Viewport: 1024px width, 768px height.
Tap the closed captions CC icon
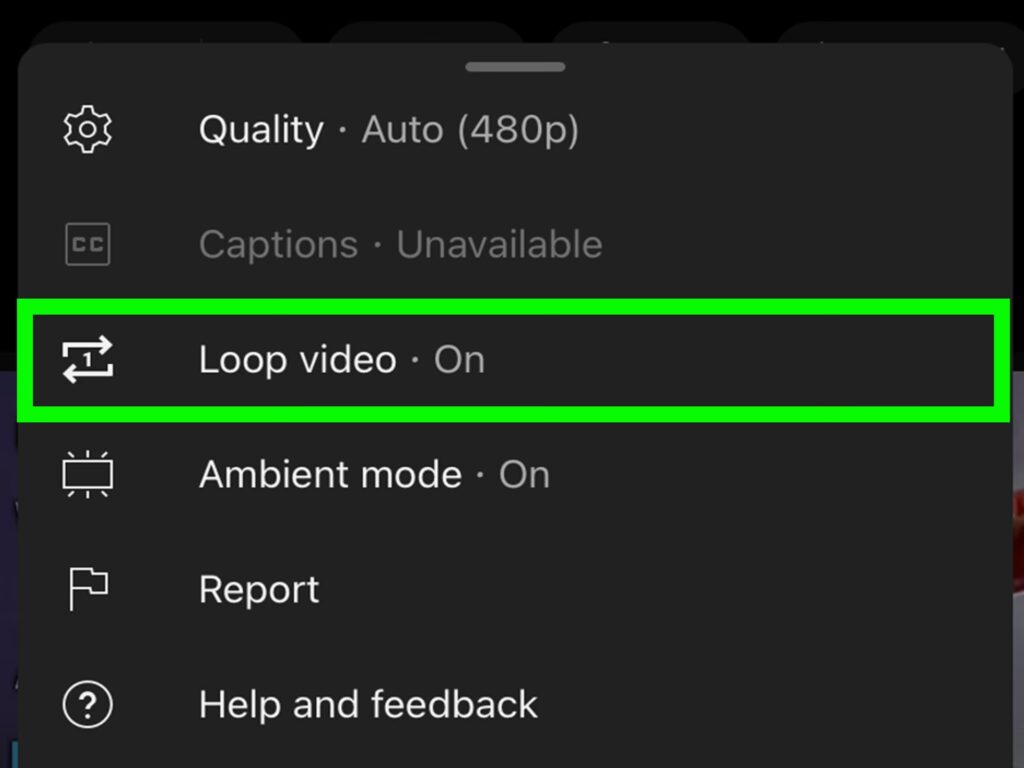pos(88,244)
